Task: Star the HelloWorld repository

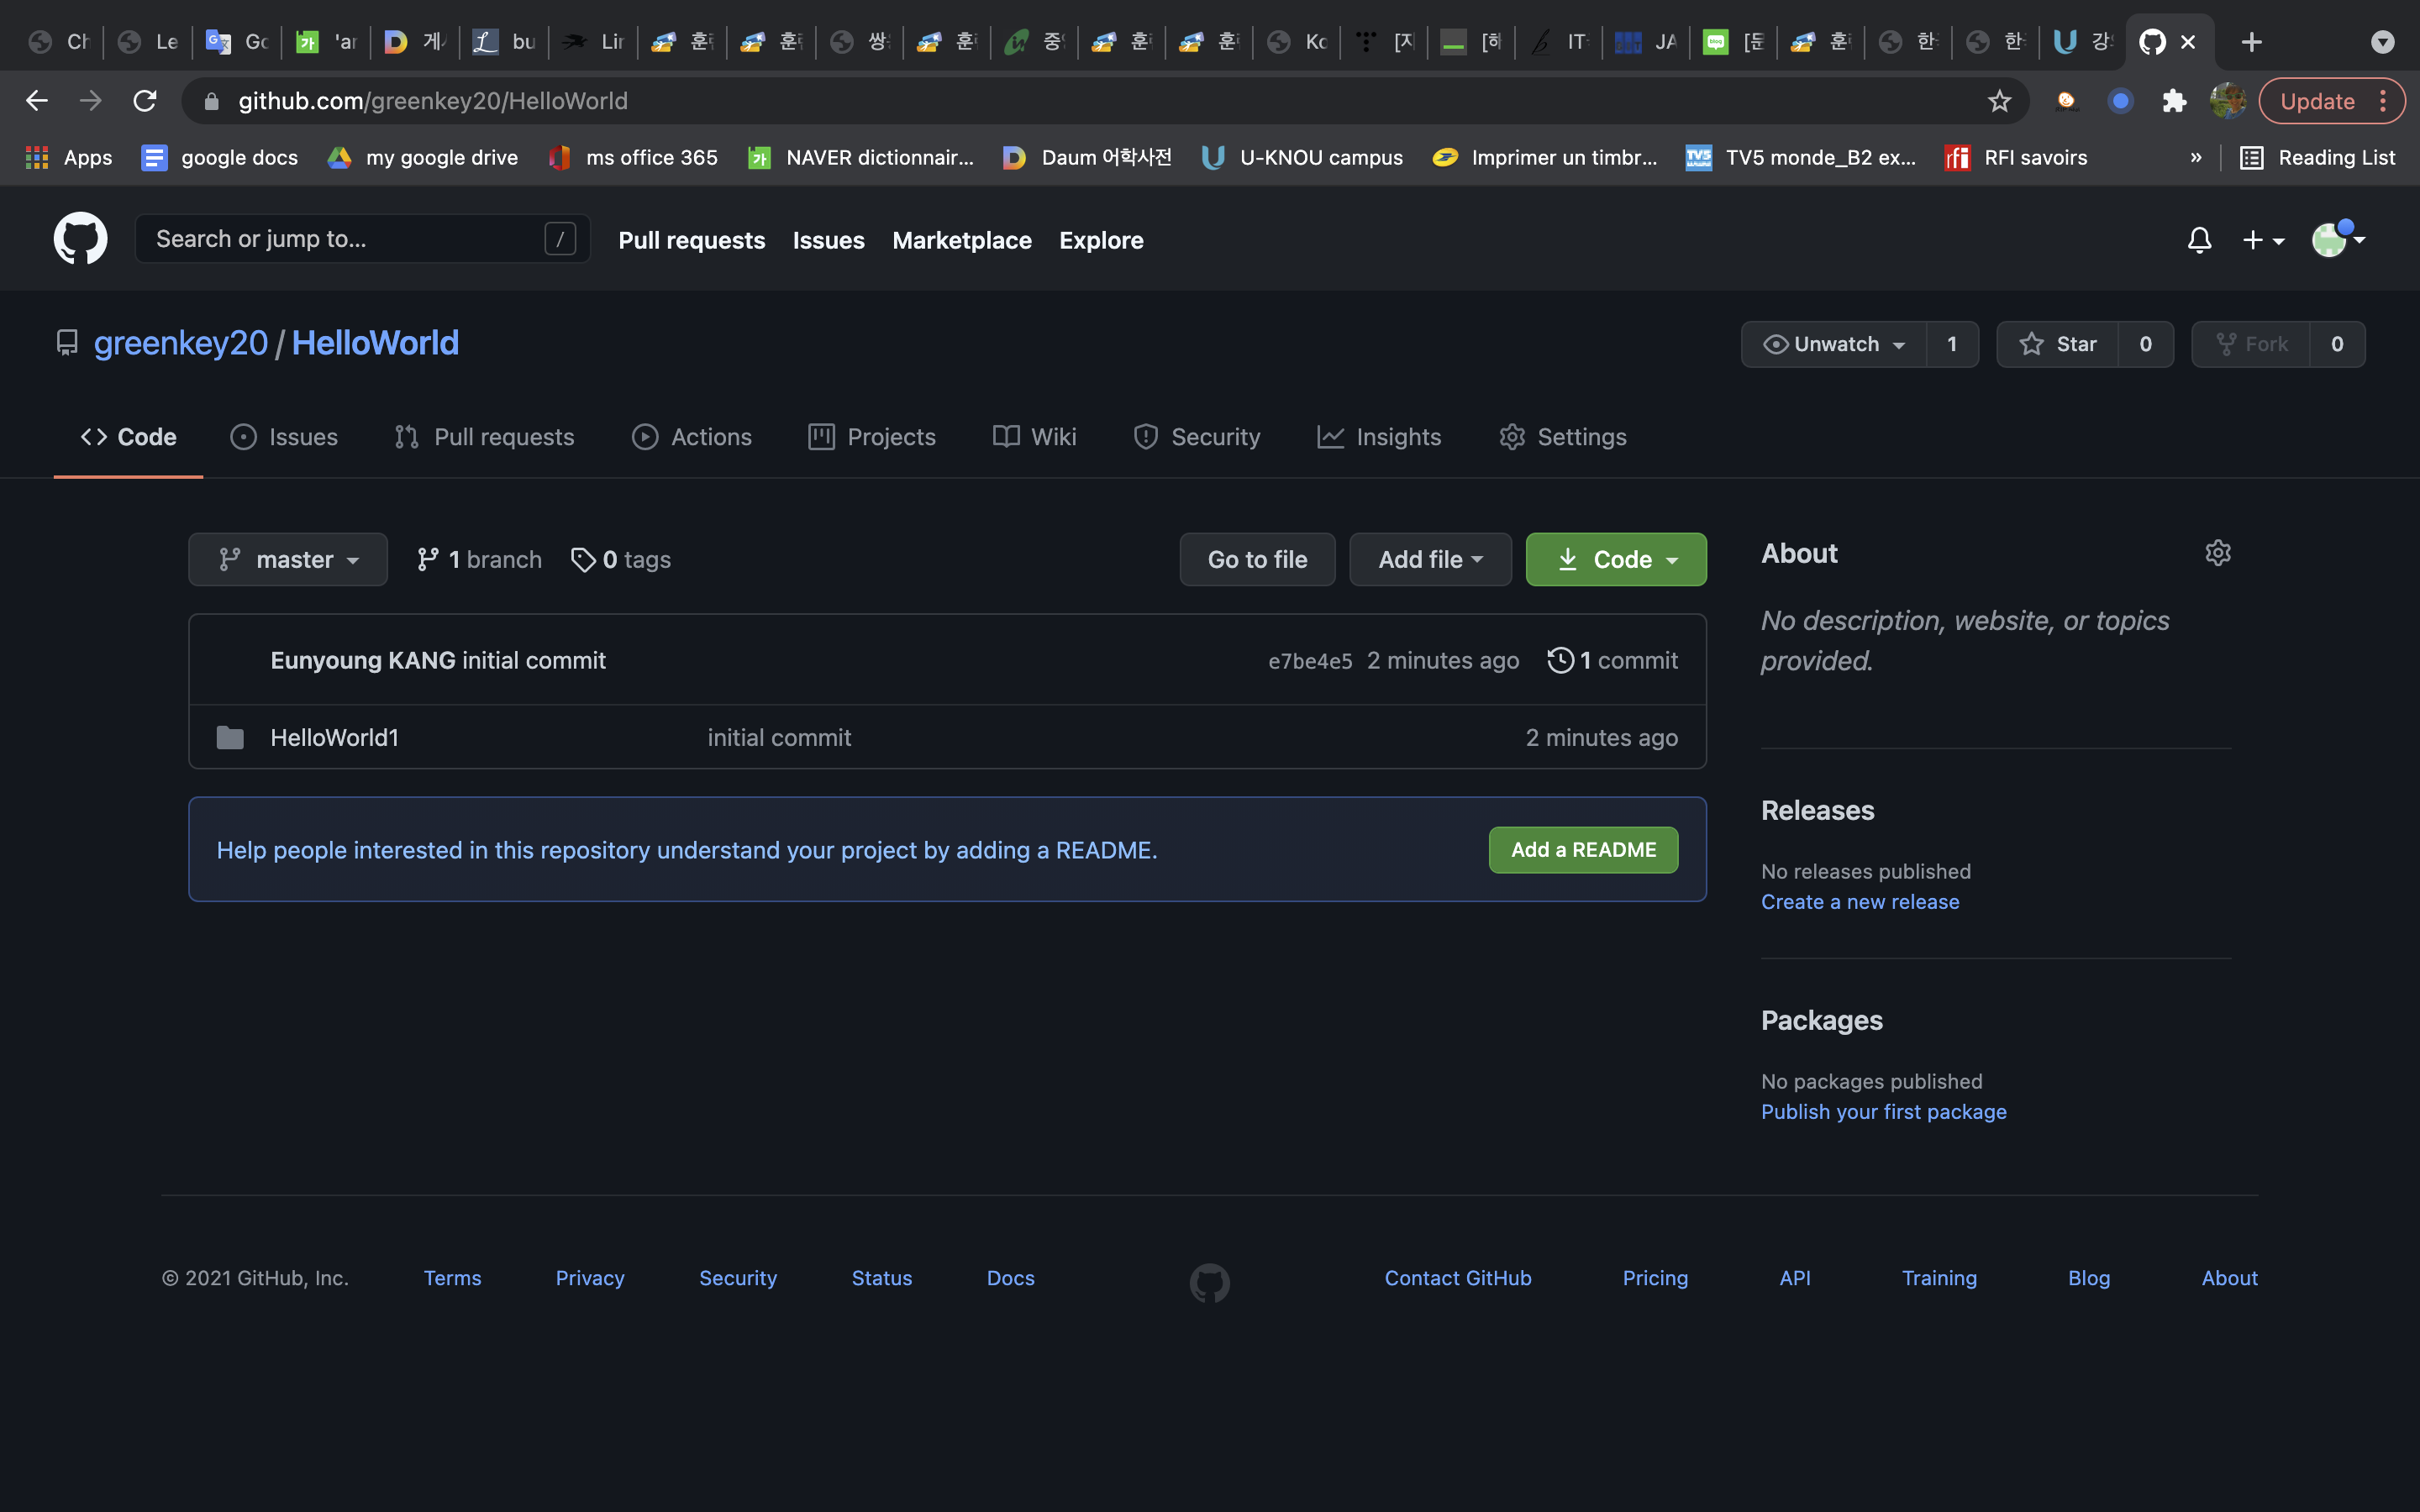Action: 2058,344
